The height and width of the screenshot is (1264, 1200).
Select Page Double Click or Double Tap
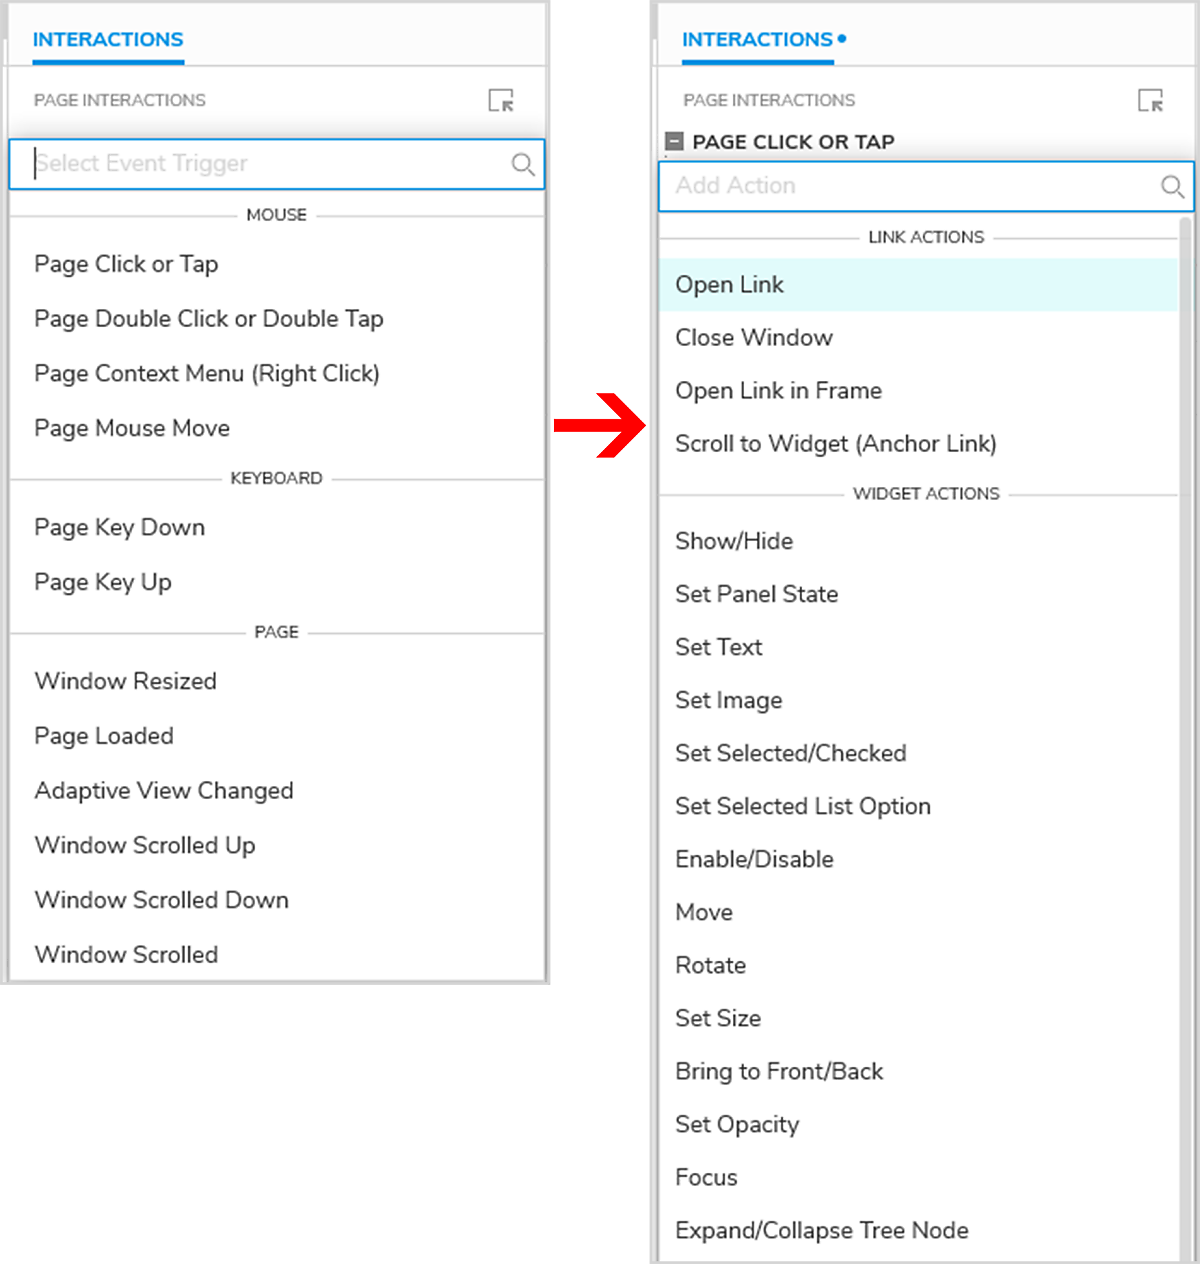coord(208,319)
